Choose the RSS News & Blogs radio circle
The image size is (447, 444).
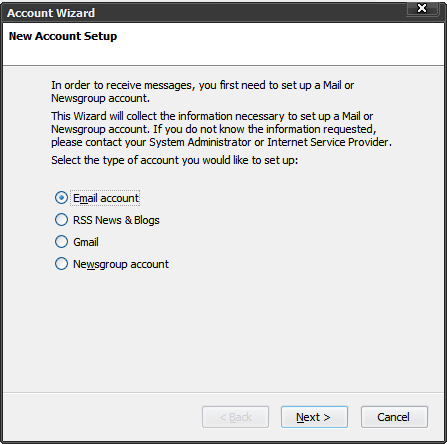[61, 220]
